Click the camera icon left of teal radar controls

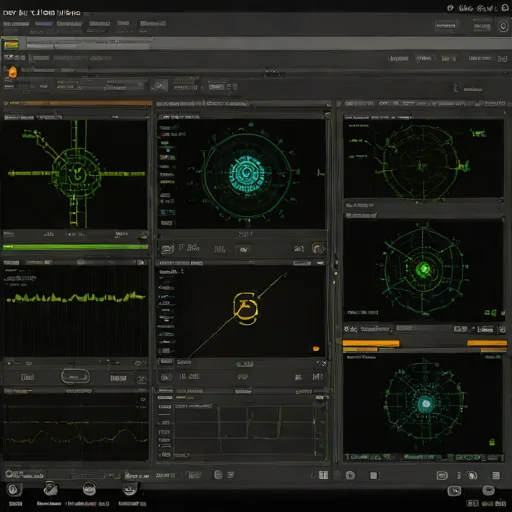tap(167, 249)
